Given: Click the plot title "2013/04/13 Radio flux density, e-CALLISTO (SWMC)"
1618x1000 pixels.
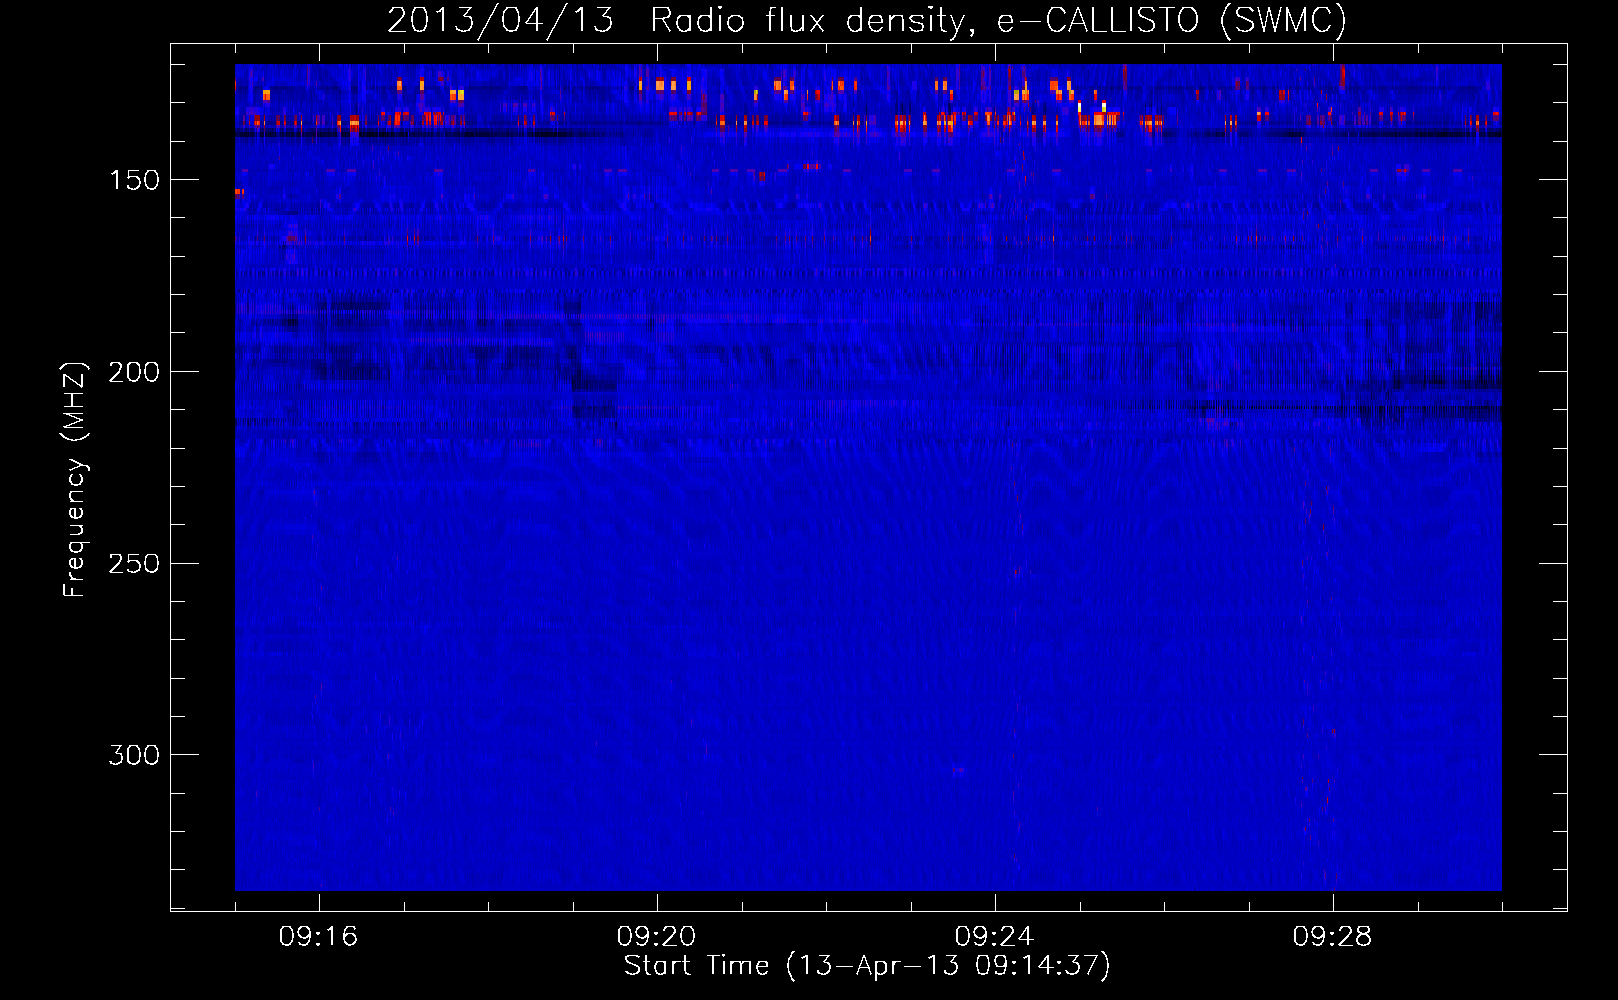Looking at the screenshot, I should tap(867, 20).
